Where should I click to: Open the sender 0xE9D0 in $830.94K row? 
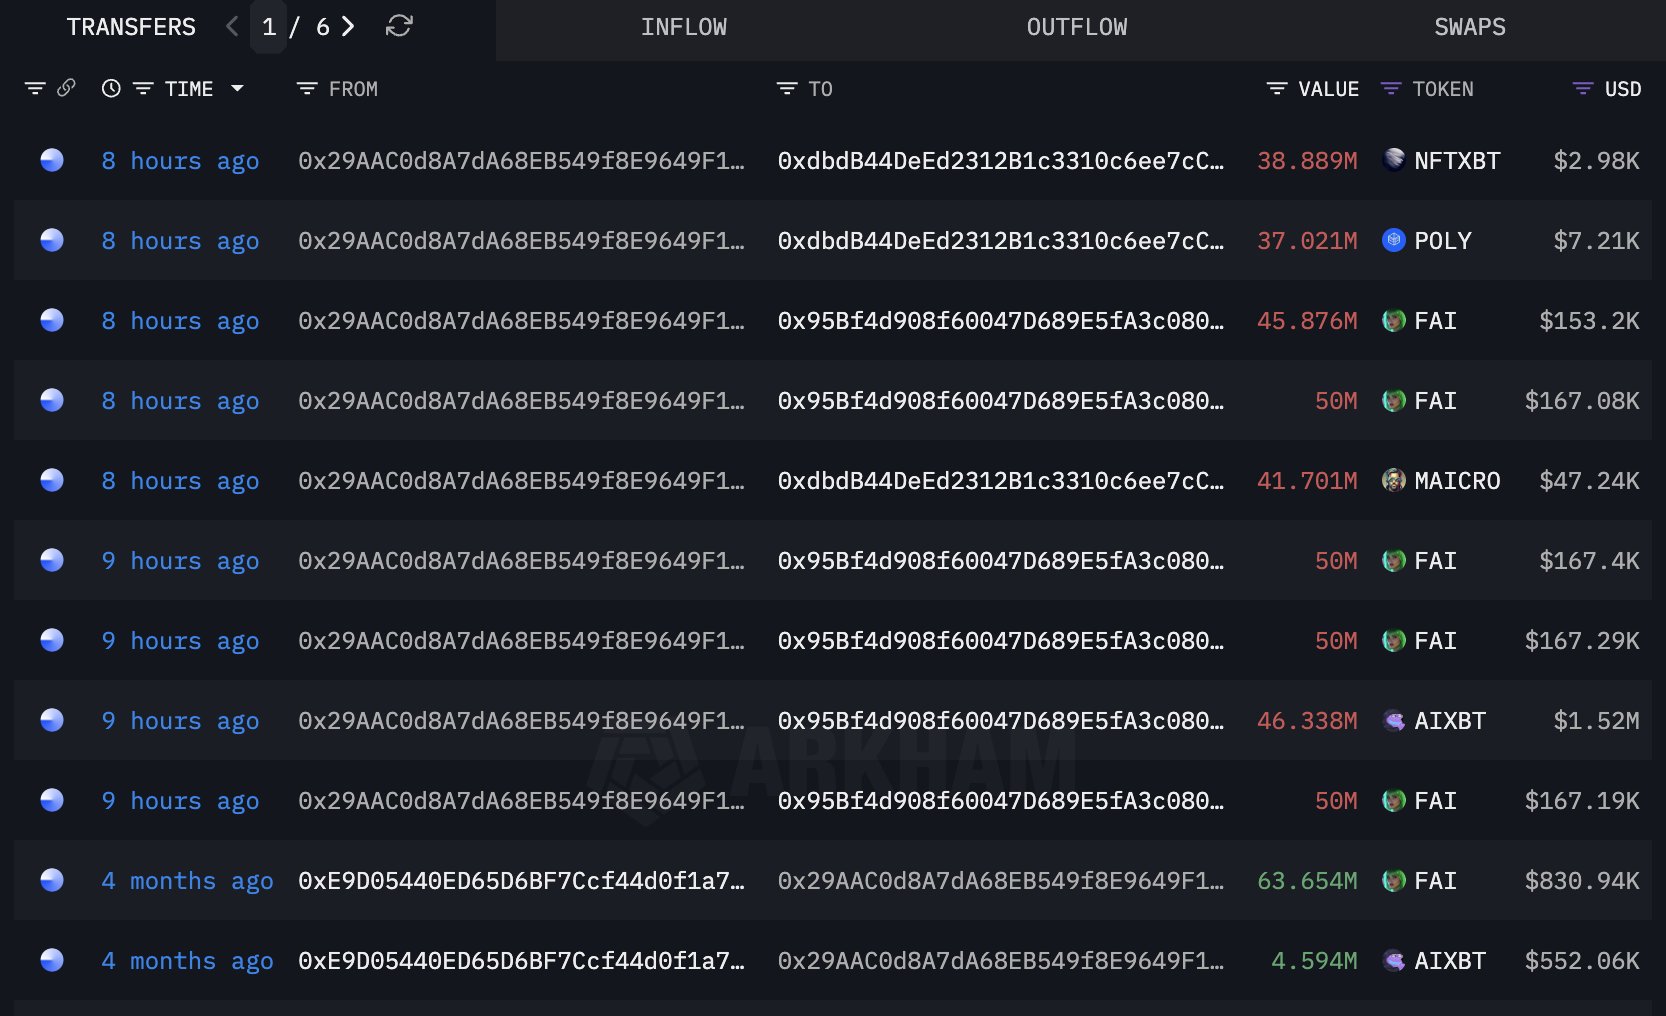coord(521,881)
